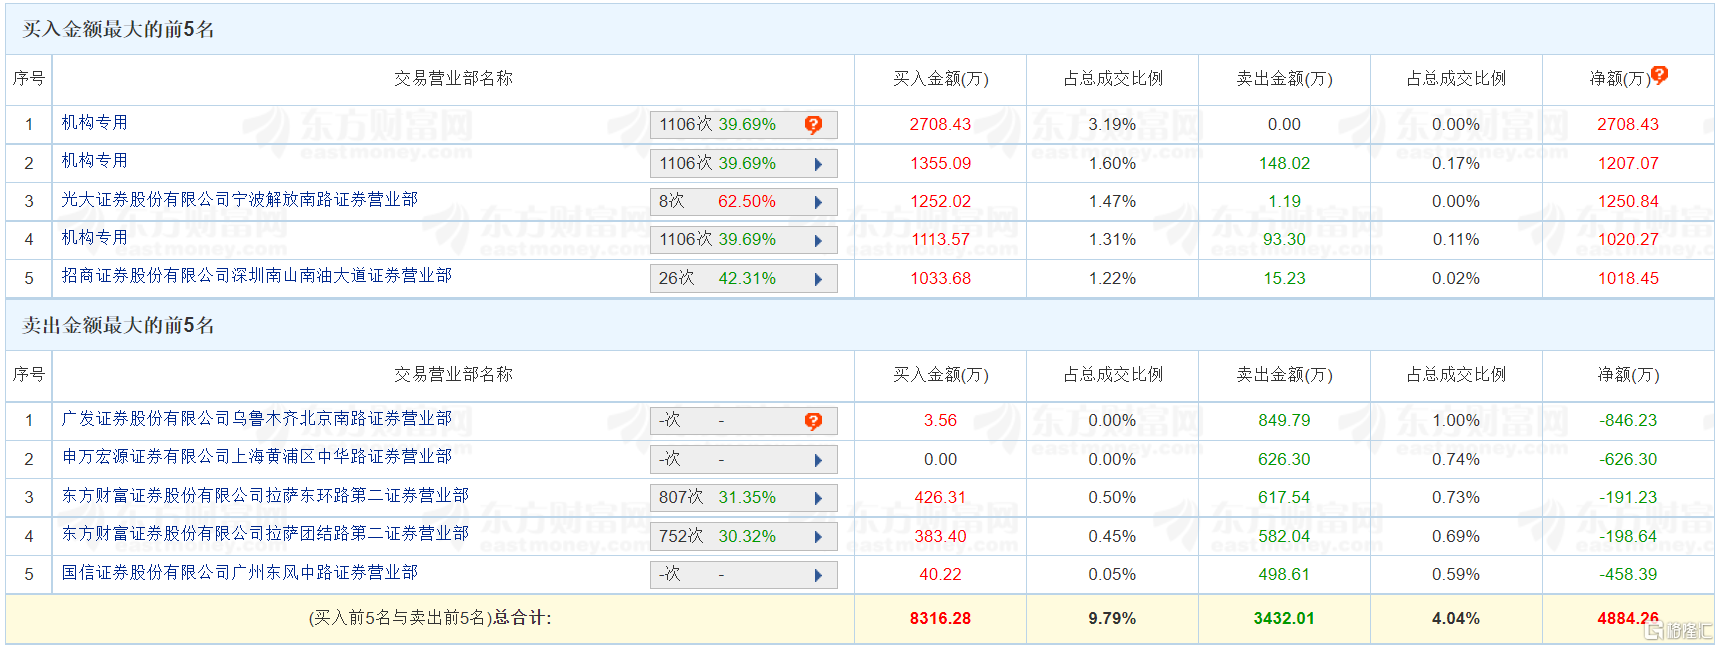Click buy amount 426.31 cell
This screenshot has height=647, width=1719.
(x=940, y=498)
